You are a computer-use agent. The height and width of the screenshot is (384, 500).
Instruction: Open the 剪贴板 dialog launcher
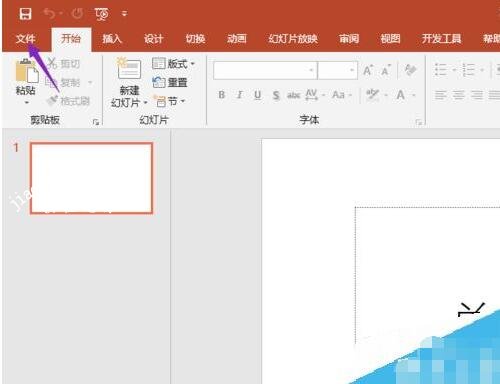point(96,122)
